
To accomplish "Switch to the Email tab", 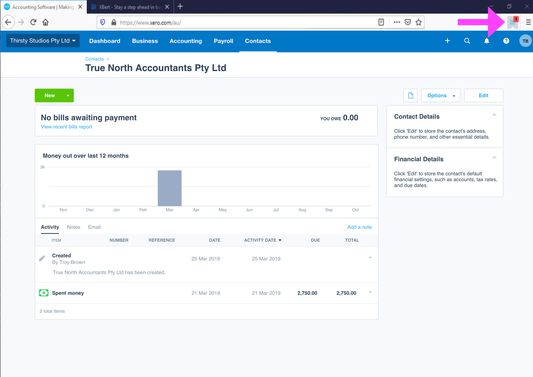I will (x=94, y=227).
